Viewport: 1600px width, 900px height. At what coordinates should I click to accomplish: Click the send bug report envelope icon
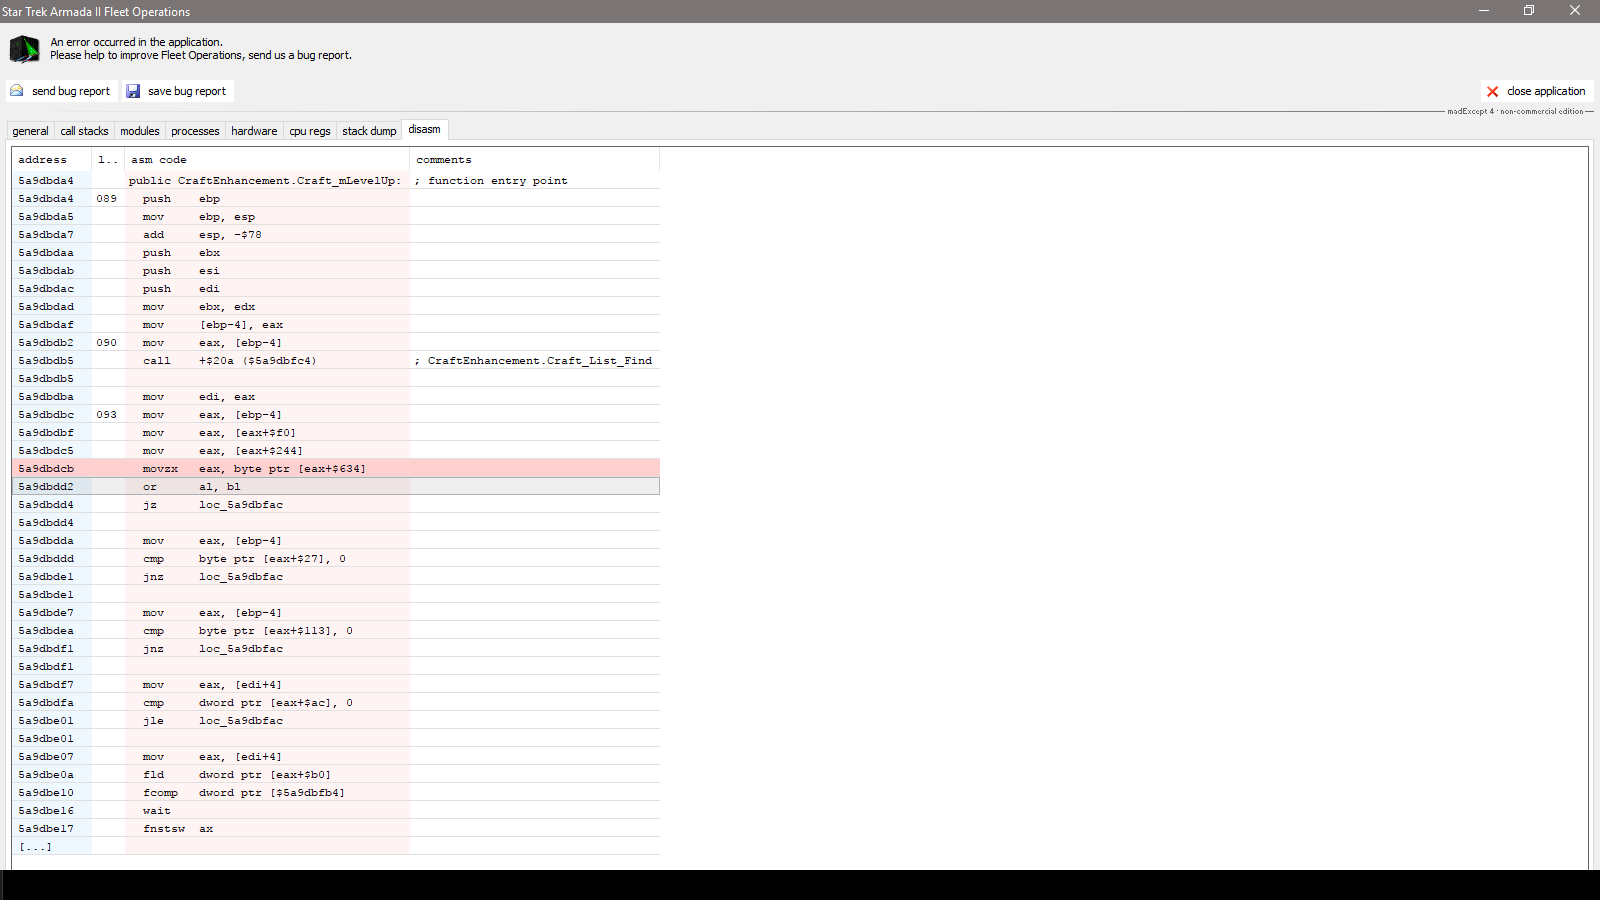[x=17, y=91]
